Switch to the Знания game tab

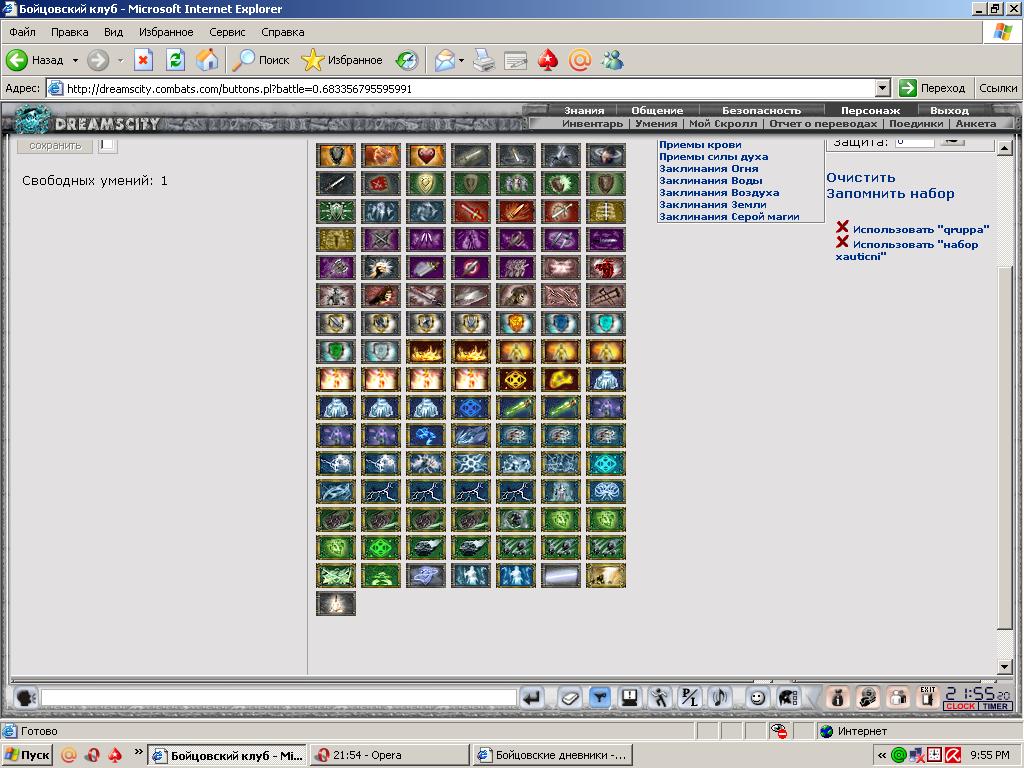(584, 110)
